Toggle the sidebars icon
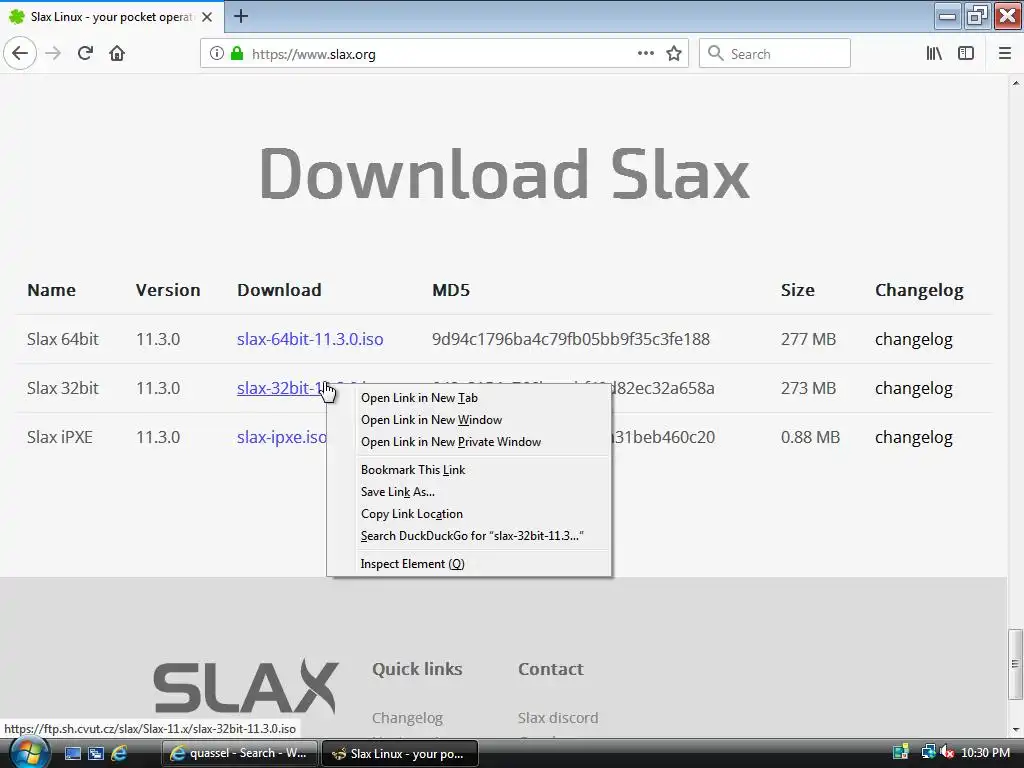This screenshot has width=1024, height=768. click(966, 54)
